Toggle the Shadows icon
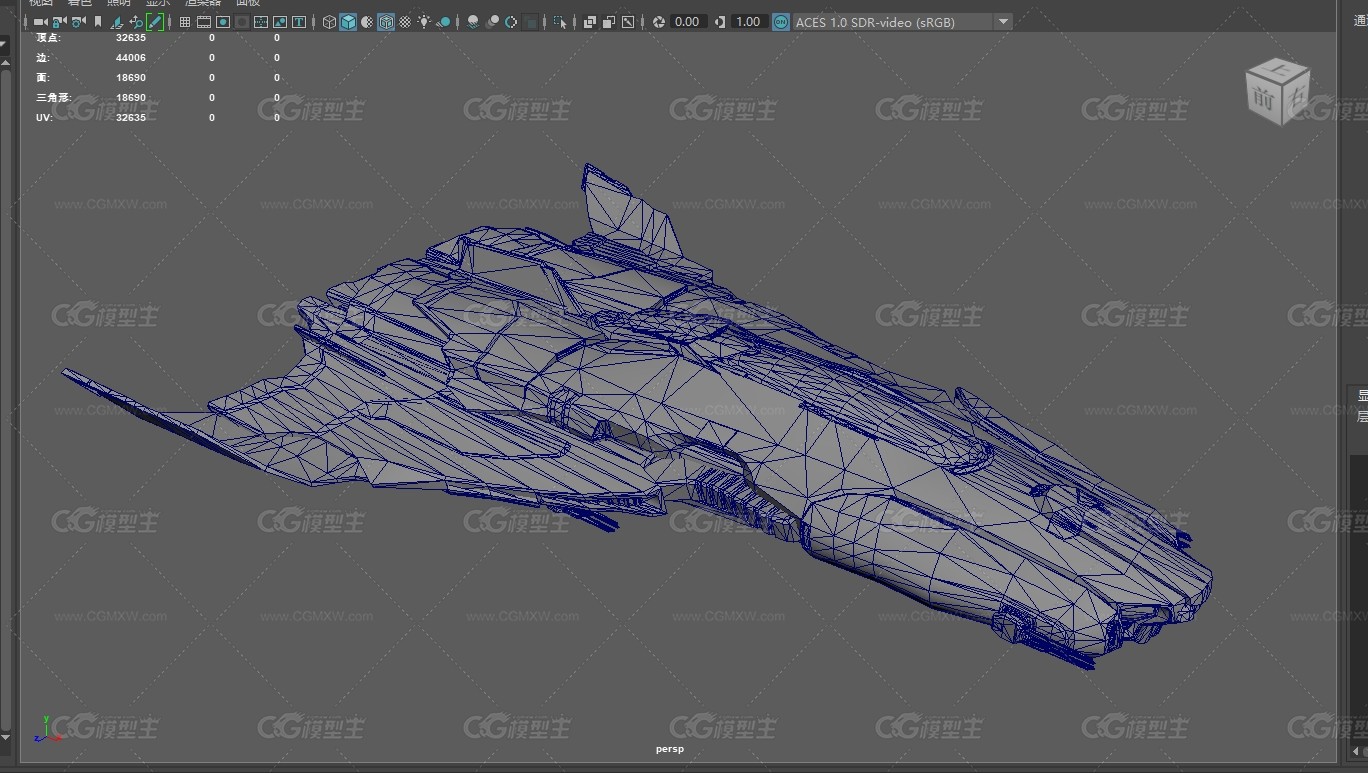The width and height of the screenshot is (1368, 773). tap(443, 21)
